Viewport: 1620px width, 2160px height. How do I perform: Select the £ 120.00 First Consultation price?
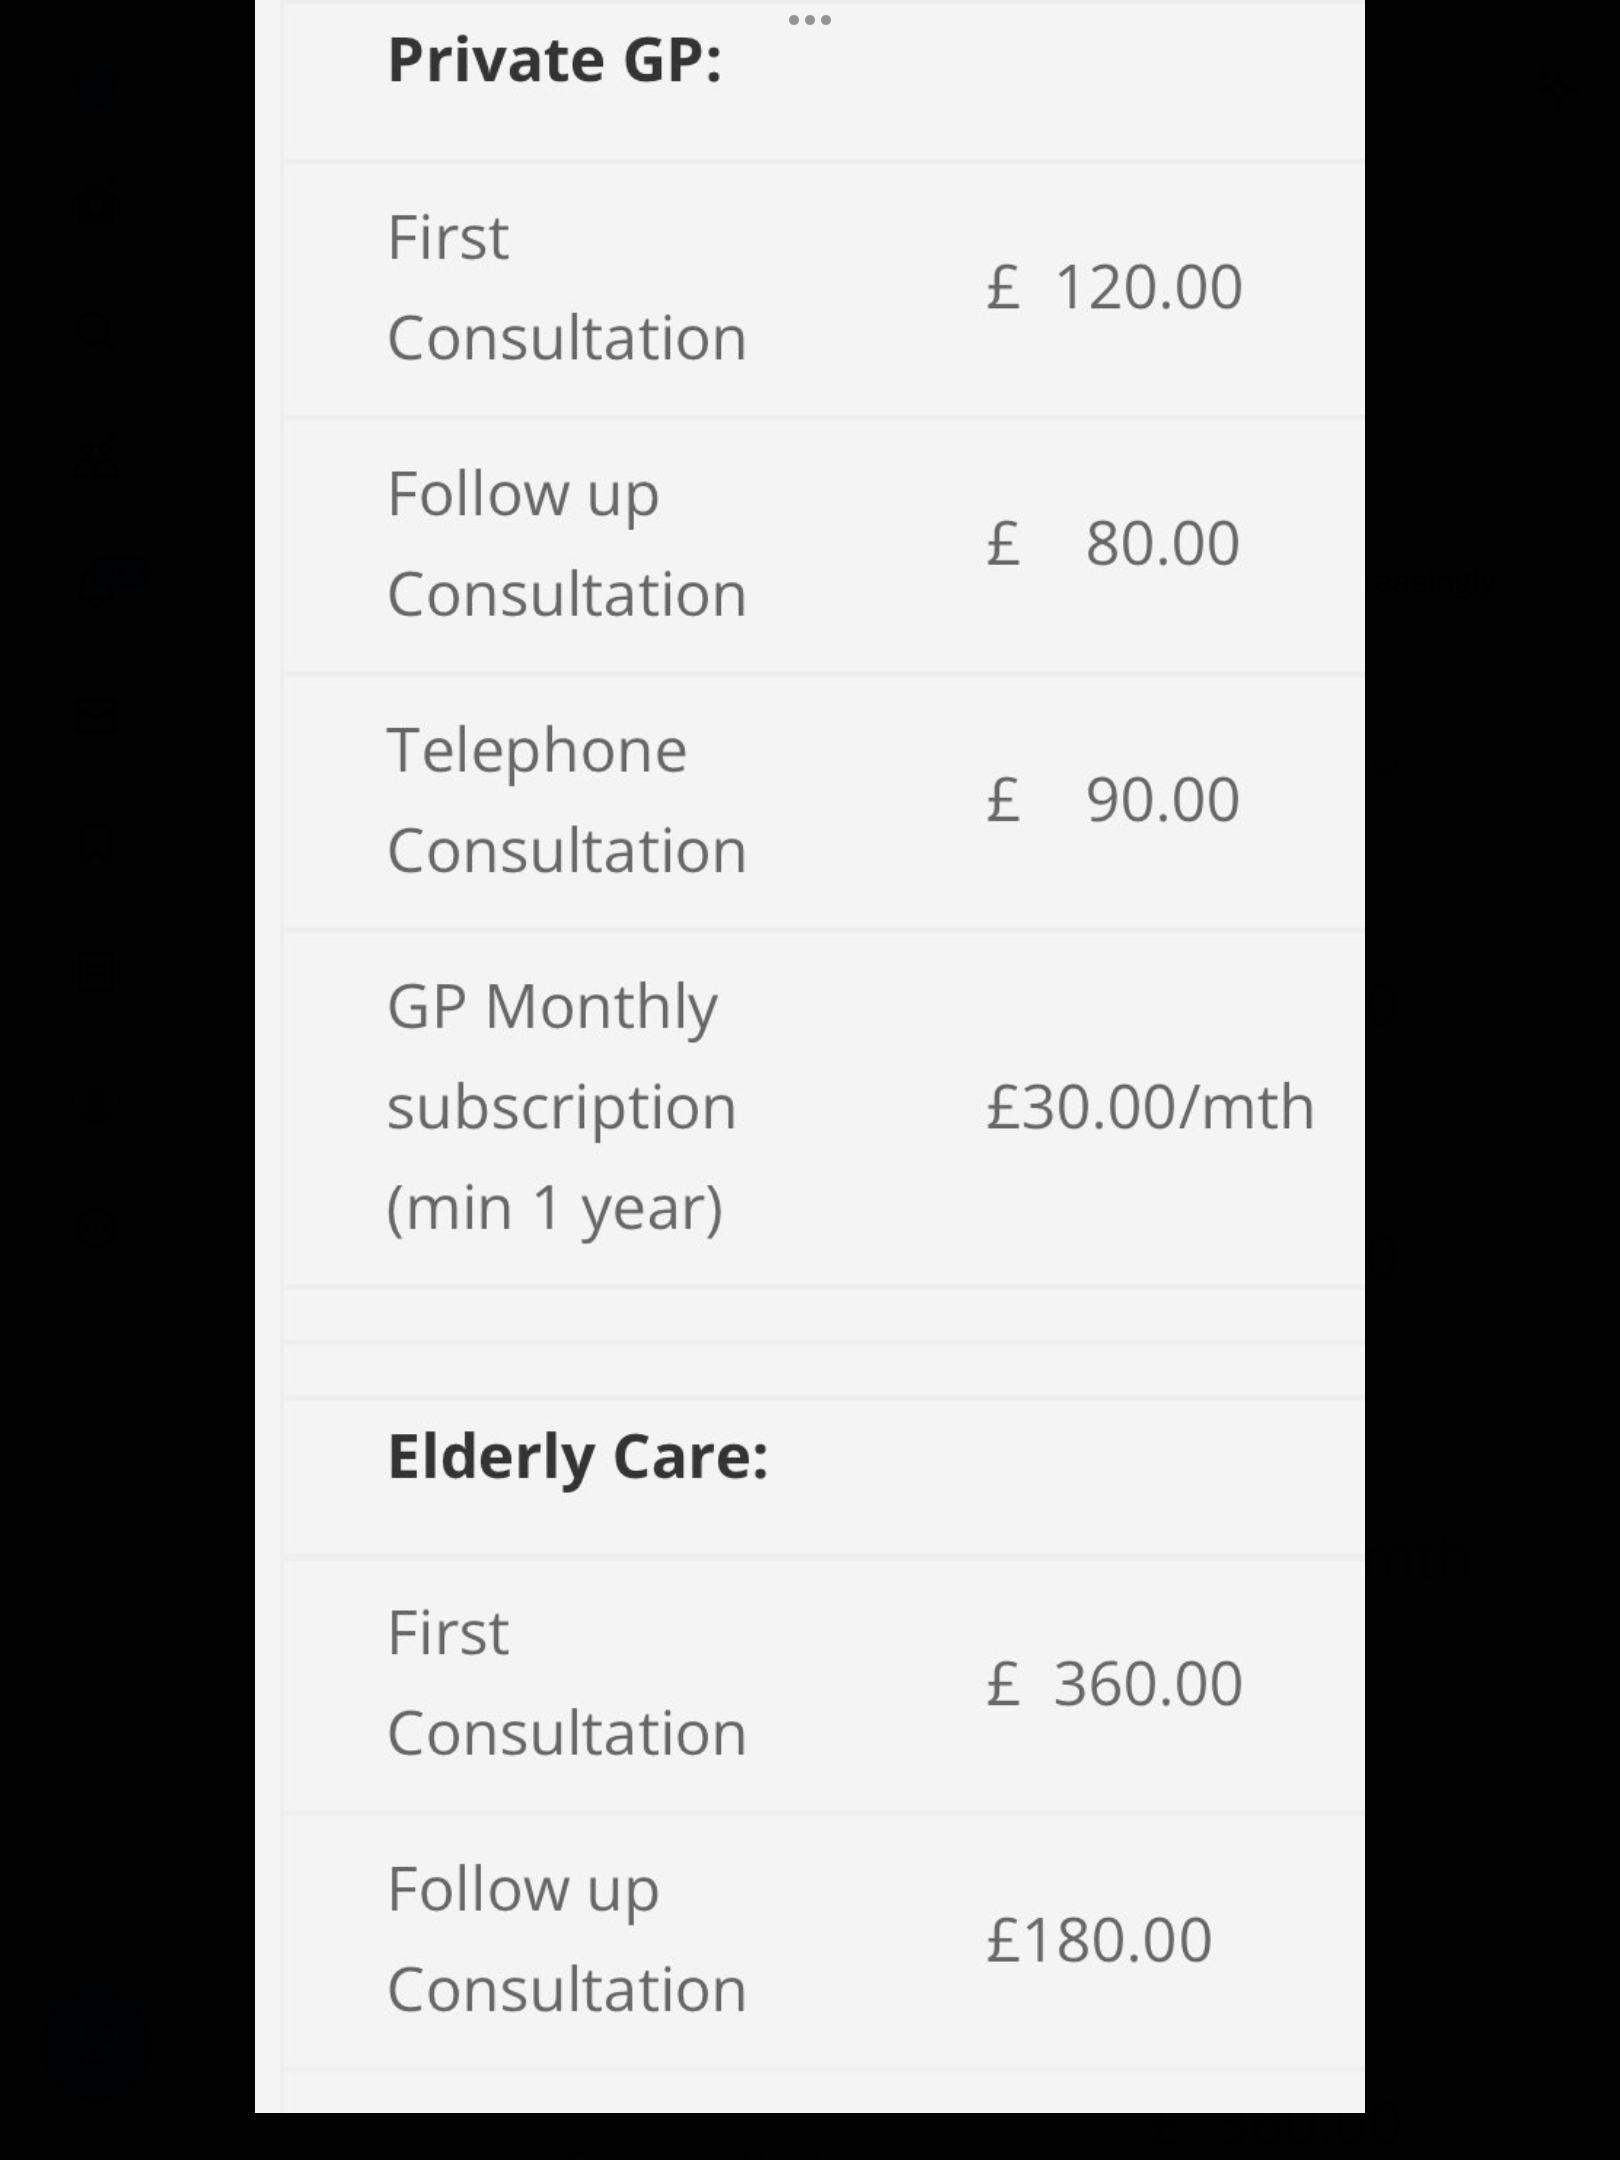[x=1114, y=287]
